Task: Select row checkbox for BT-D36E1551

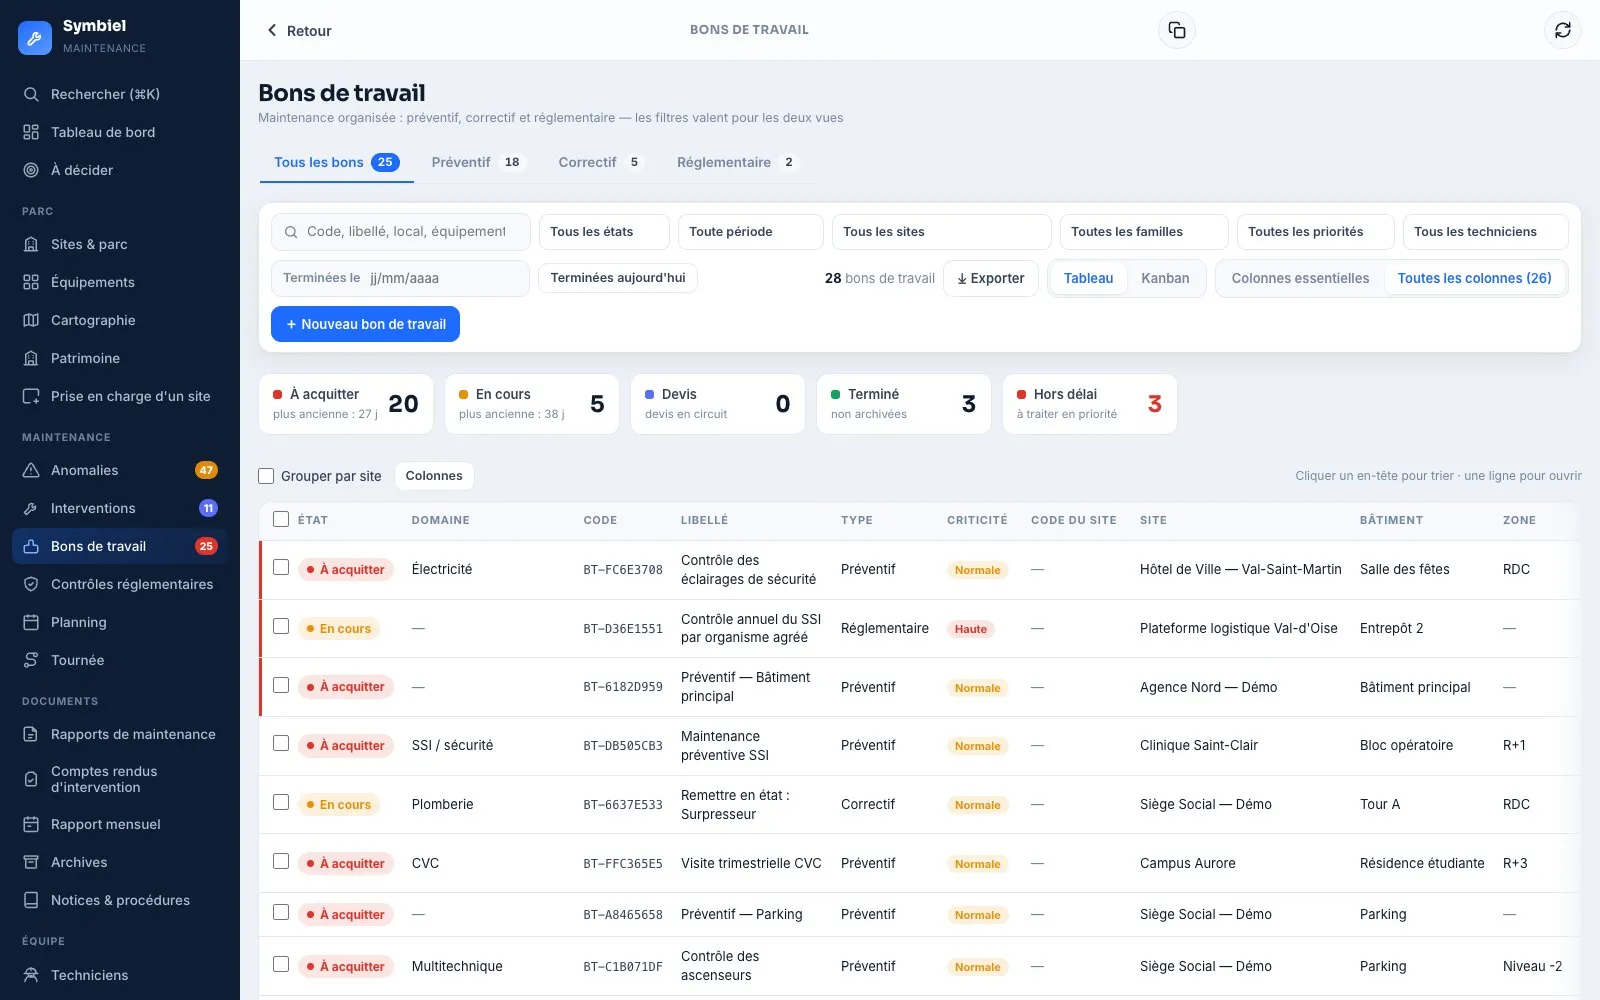Action: pos(281,626)
